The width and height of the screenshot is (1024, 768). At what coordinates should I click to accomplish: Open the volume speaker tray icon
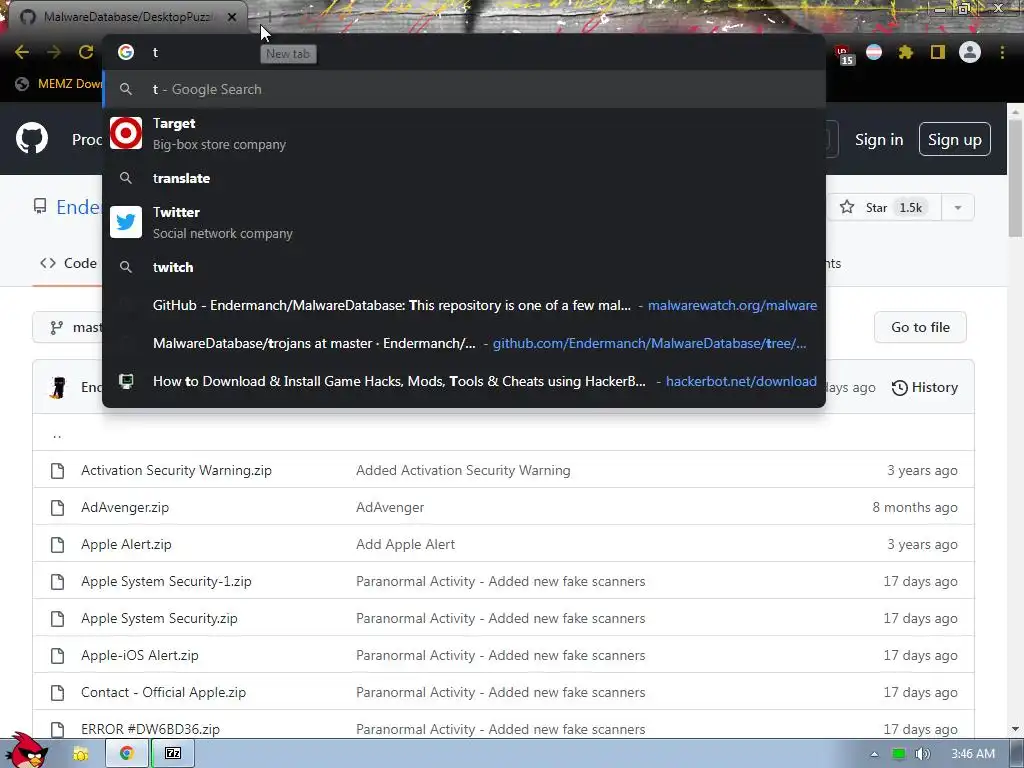pyautogui.click(x=922, y=754)
